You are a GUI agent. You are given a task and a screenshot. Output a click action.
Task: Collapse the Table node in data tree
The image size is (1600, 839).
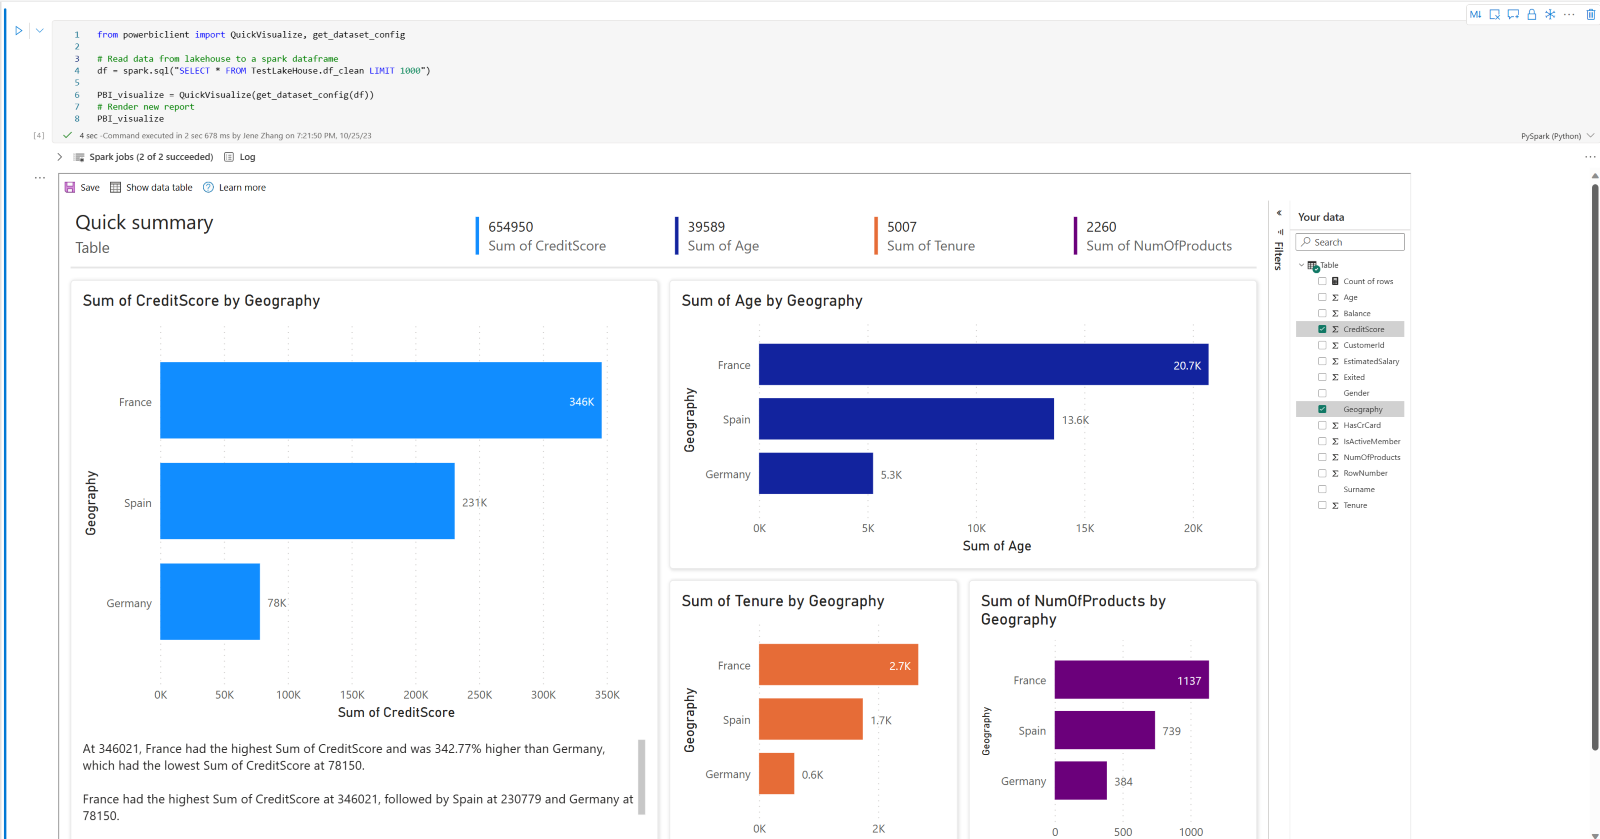tap(1301, 265)
